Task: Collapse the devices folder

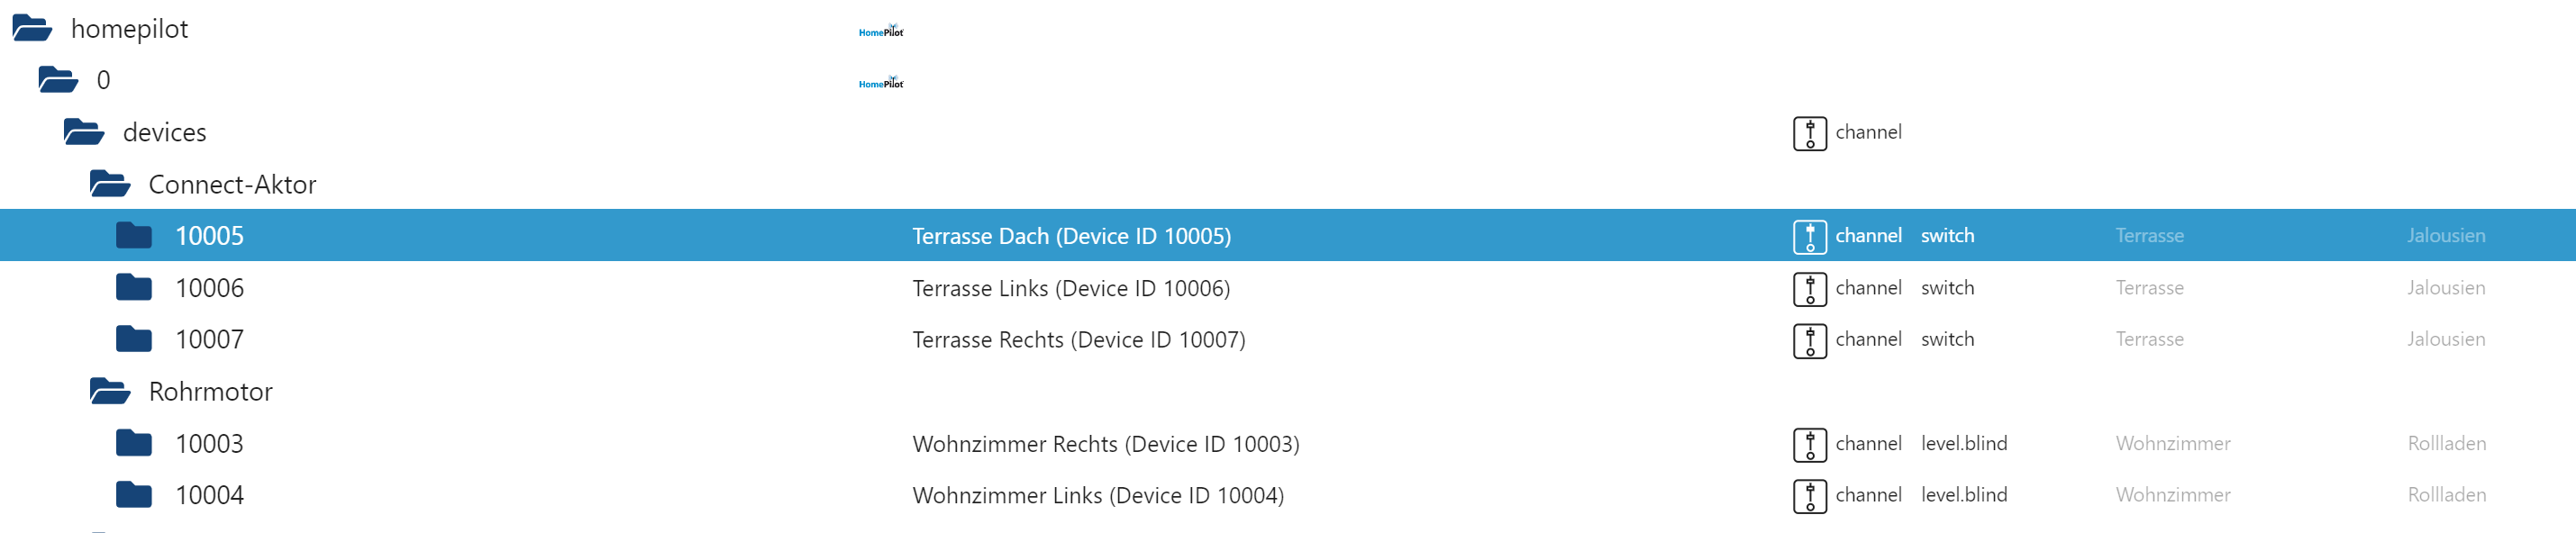Action: point(84,133)
